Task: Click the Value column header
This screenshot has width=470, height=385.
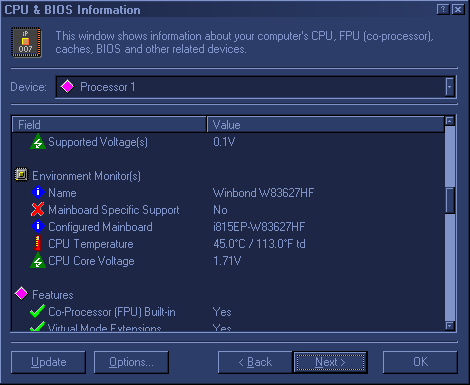Action: pos(325,125)
